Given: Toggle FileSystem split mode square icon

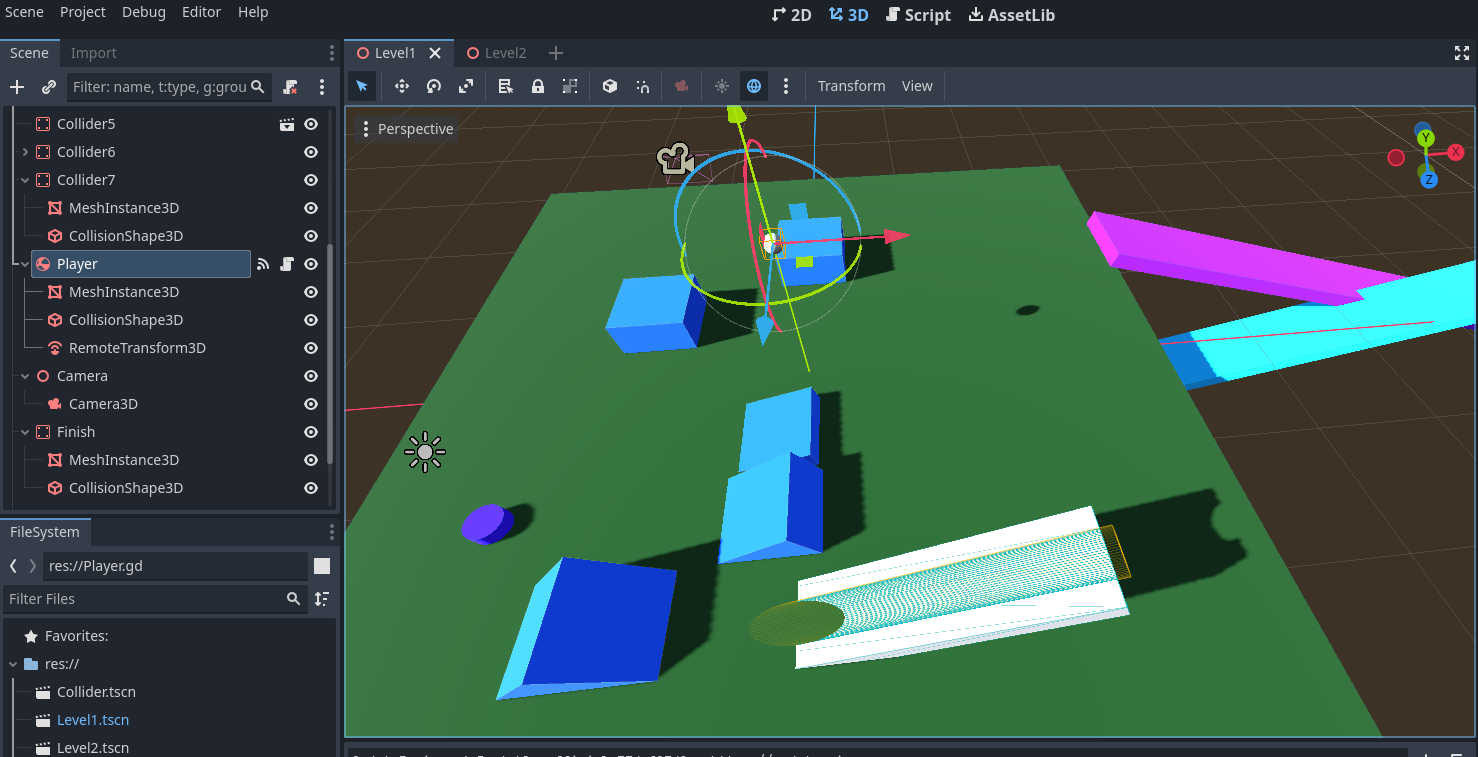Looking at the screenshot, I should 322,566.
